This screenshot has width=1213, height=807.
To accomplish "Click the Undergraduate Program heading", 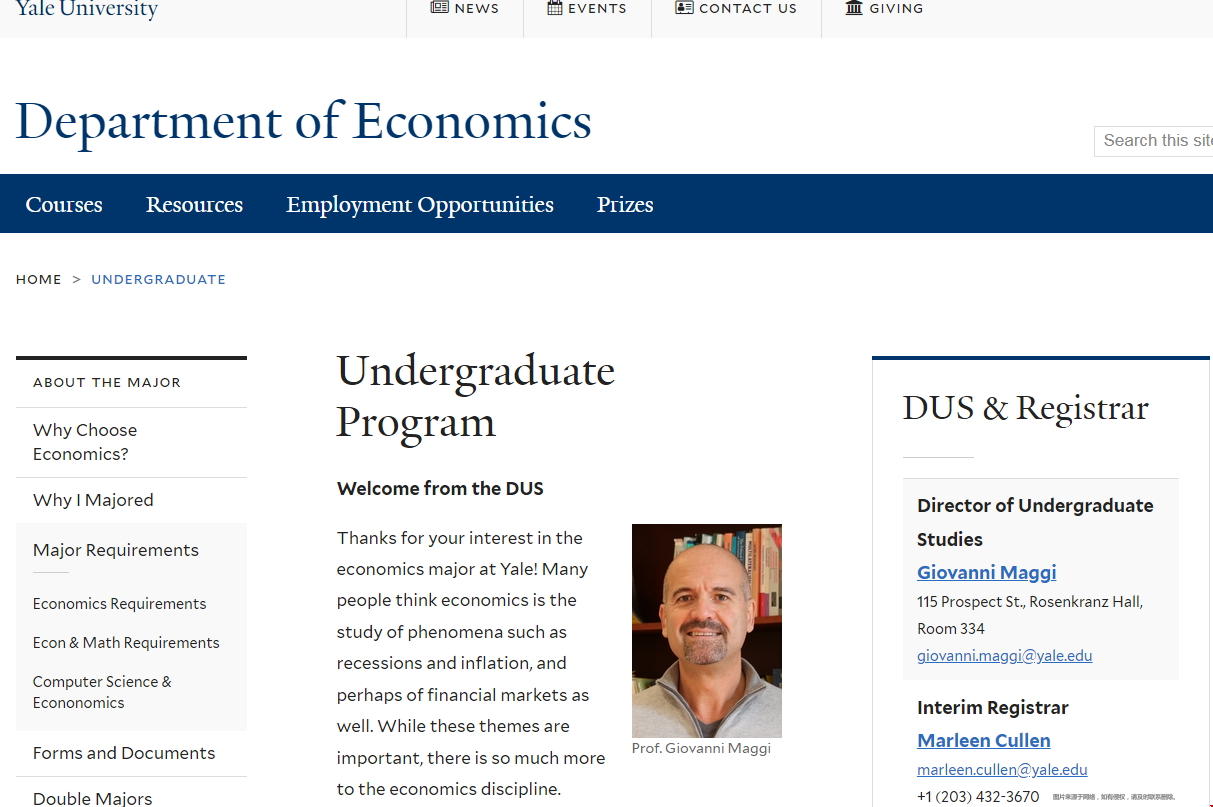I will (476, 396).
